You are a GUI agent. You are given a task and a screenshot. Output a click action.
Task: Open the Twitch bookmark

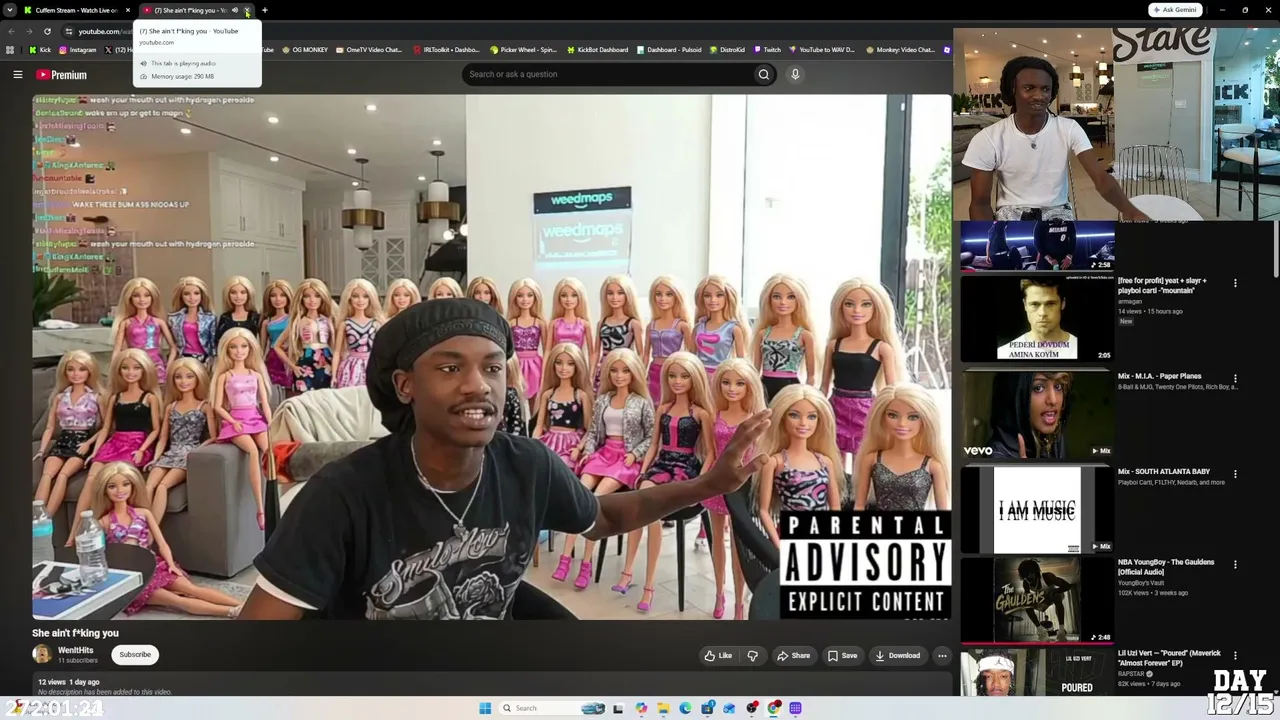(x=768, y=50)
